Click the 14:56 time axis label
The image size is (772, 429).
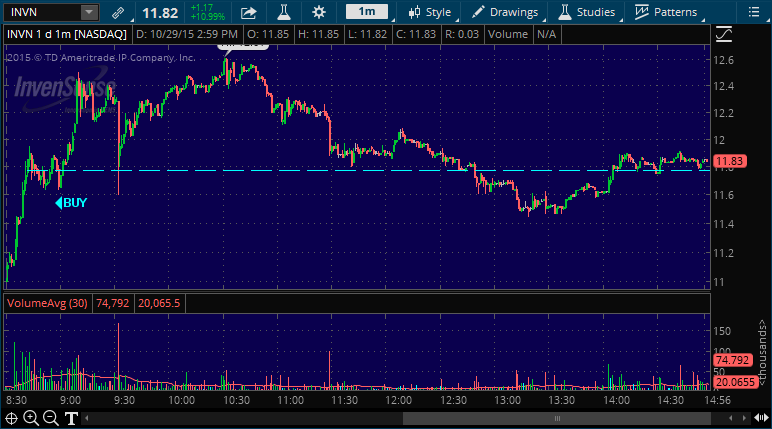pos(718,400)
